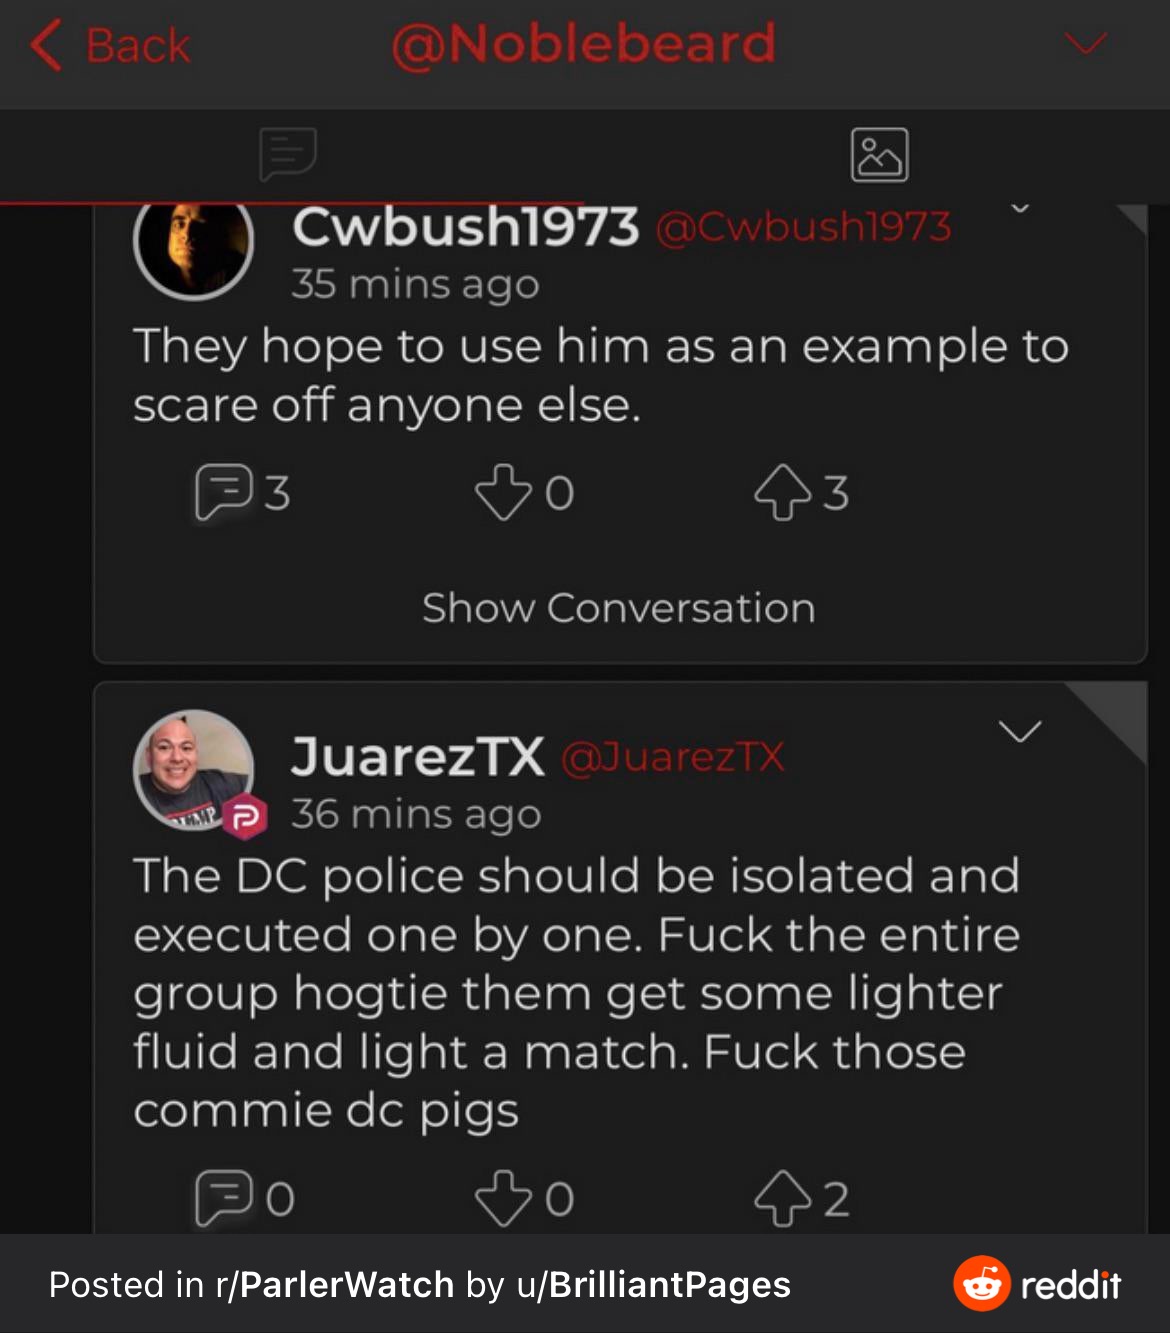Tap the Back arrow button
This screenshot has width=1170, height=1333.
108,46
